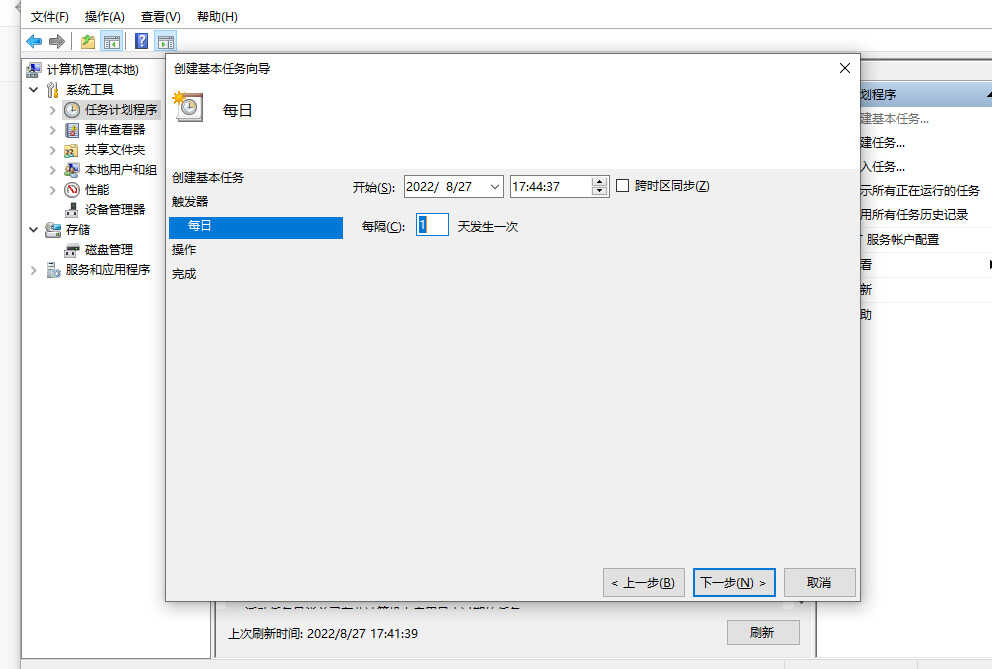
Task: Collapse the 系统工具 tree node
Action: [x=34, y=90]
